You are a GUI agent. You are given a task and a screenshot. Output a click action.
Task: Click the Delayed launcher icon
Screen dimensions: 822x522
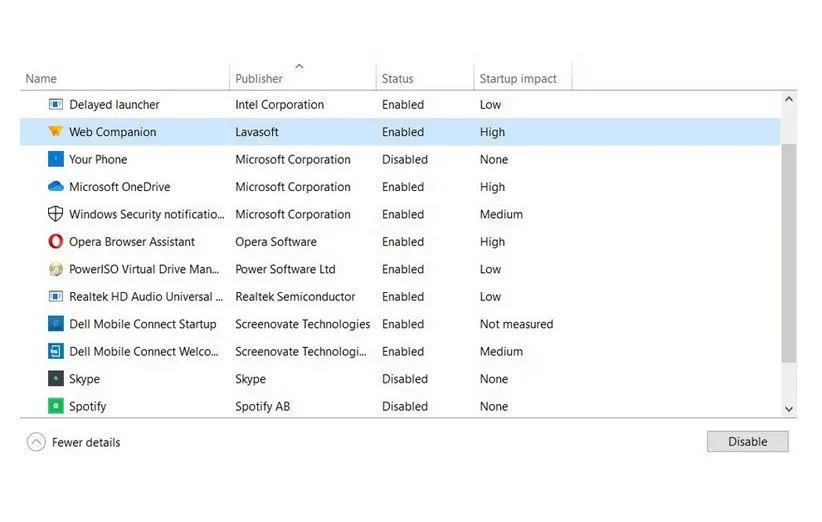click(56, 105)
